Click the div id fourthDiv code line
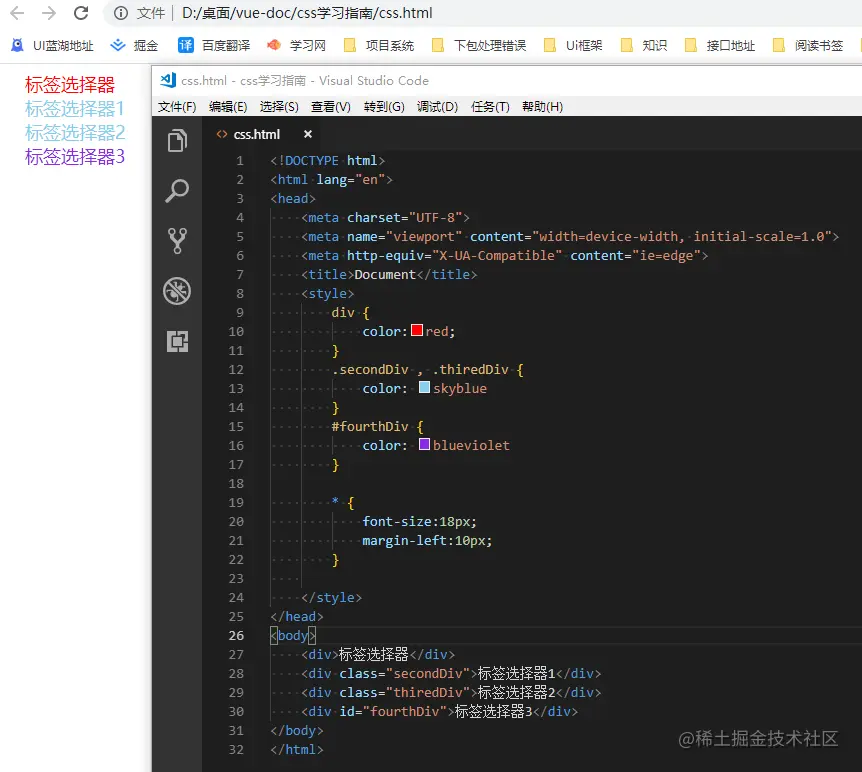This screenshot has height=772, width=862. [x=440, y=711]
